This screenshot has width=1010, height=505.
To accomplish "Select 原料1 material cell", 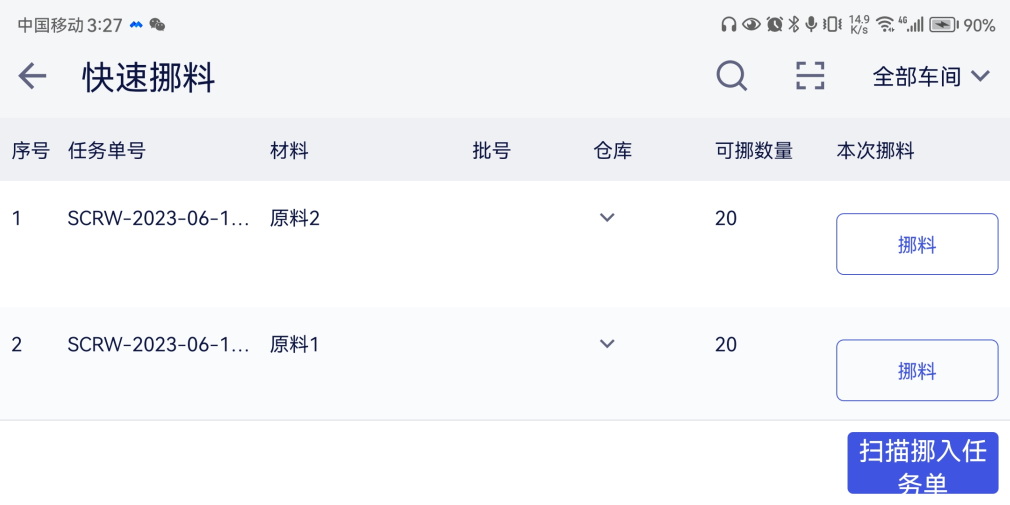I will click(295, 345).
